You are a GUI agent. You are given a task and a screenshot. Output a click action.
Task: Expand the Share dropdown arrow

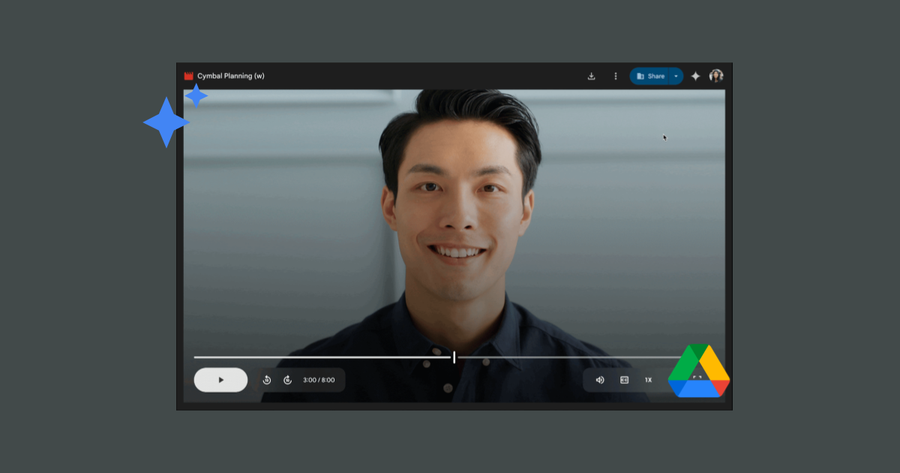pos(676,76)
